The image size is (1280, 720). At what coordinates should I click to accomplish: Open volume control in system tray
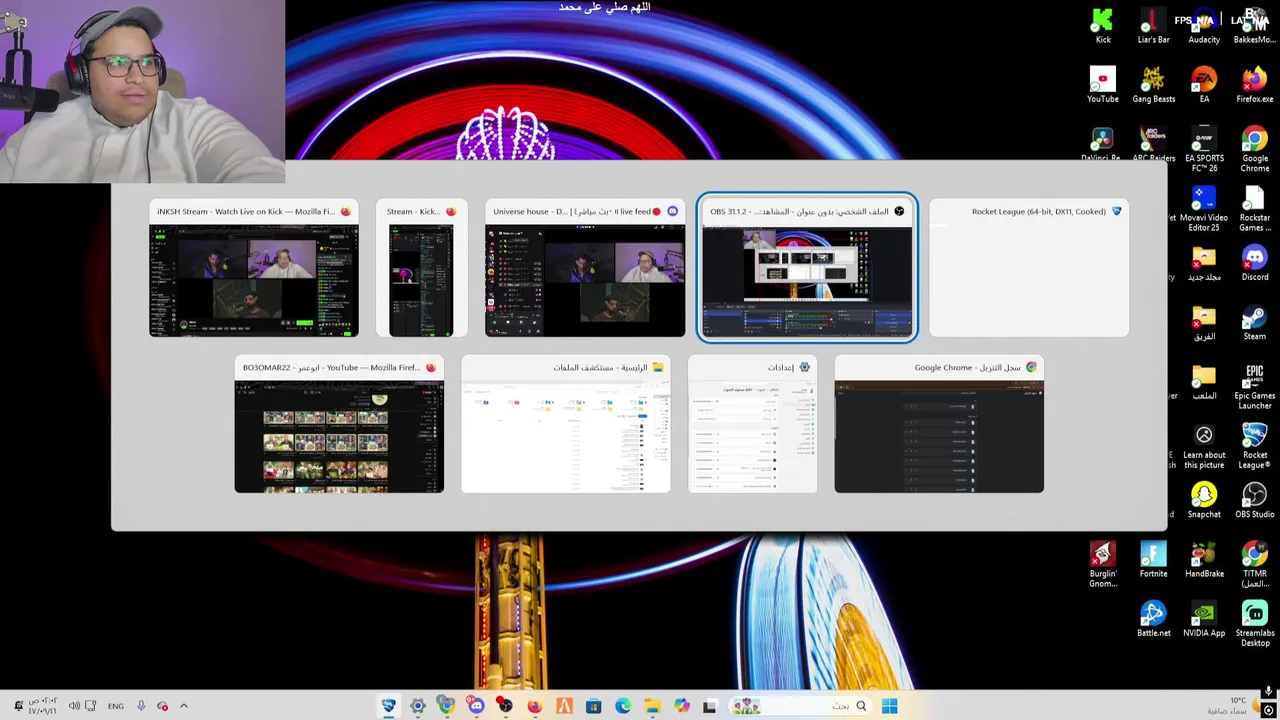coord(74,706)
